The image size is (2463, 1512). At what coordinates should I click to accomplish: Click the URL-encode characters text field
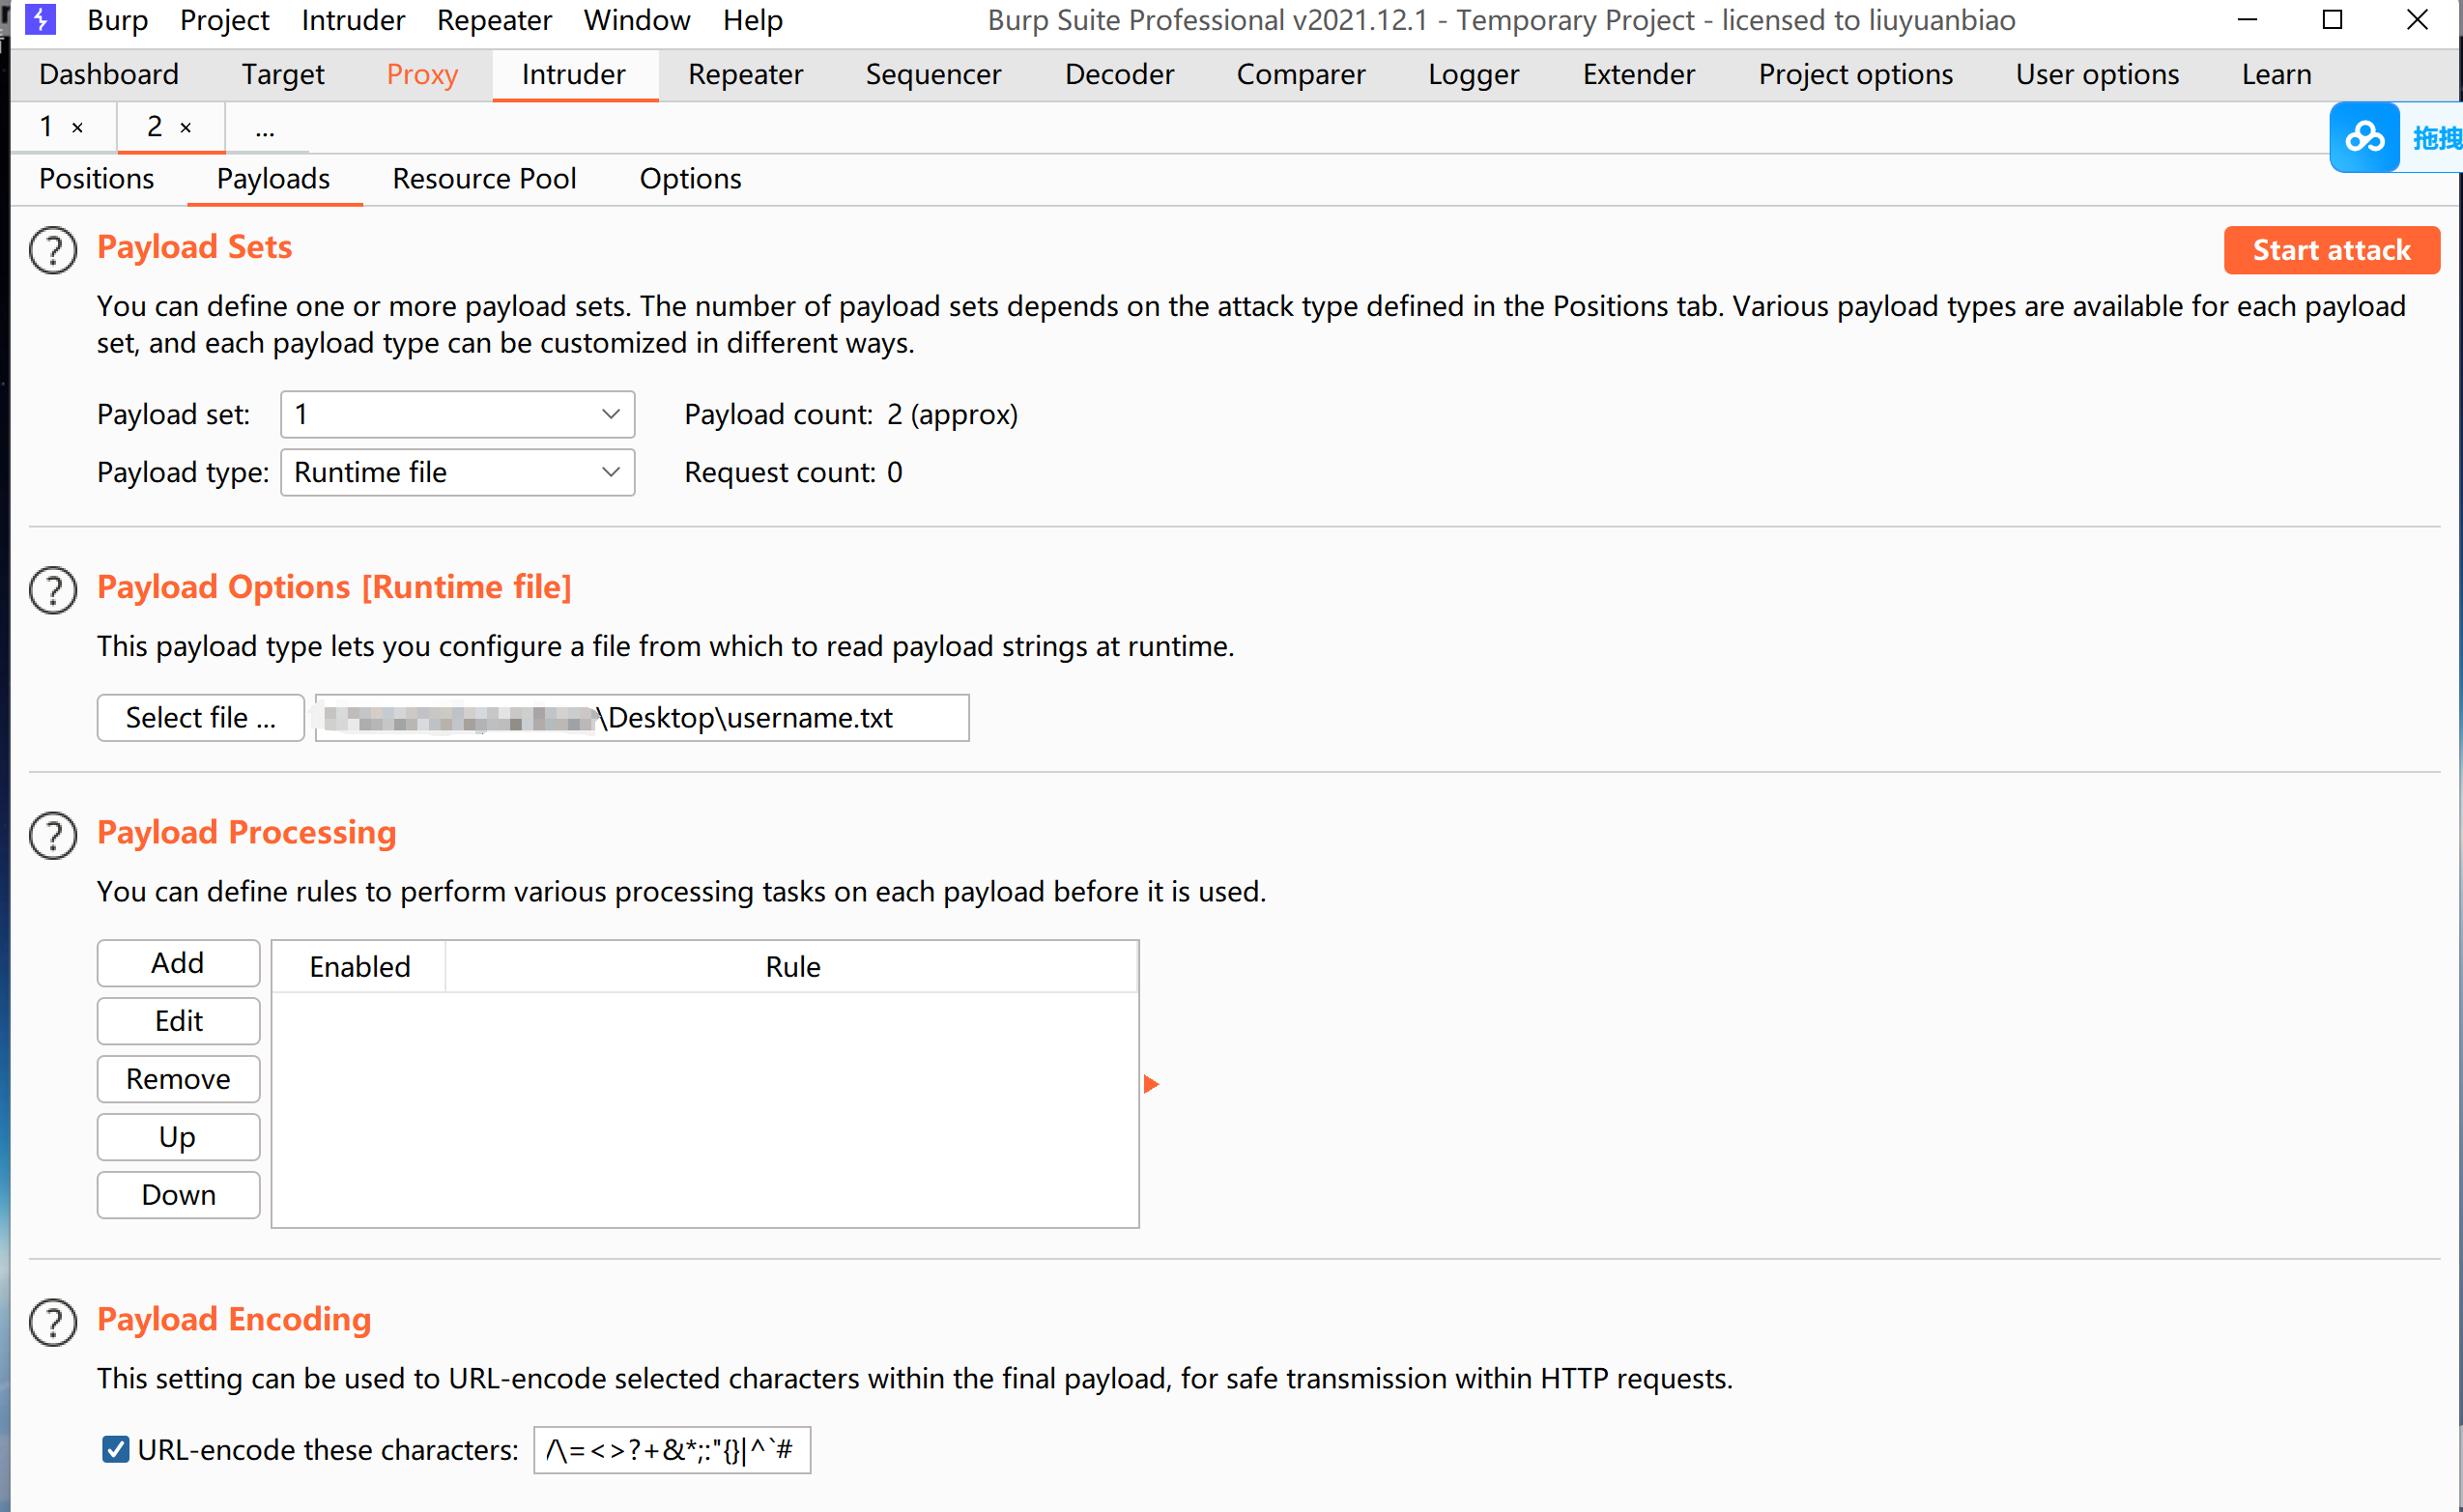tap(671, 1449)
